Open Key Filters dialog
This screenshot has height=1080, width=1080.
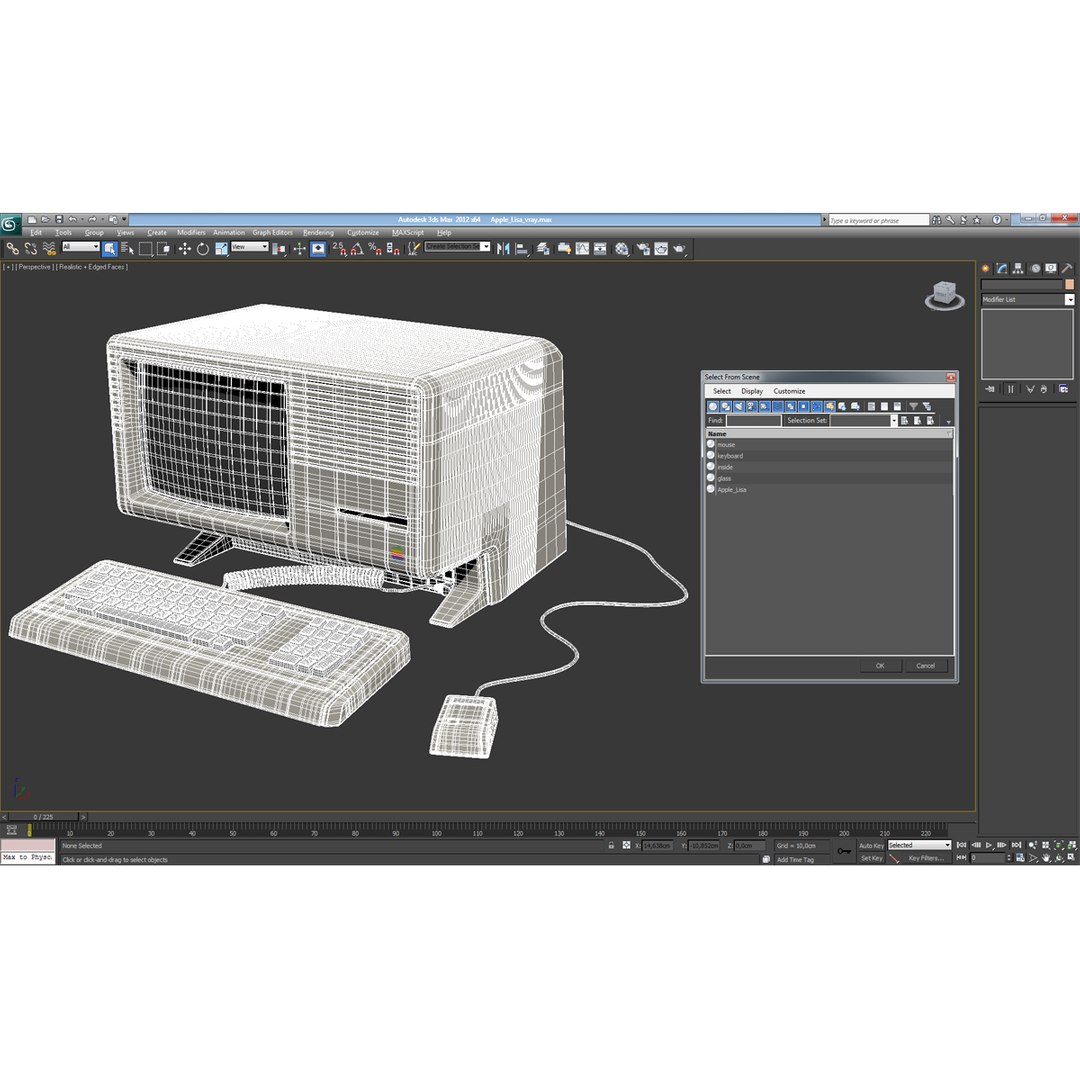click(926, 858)
